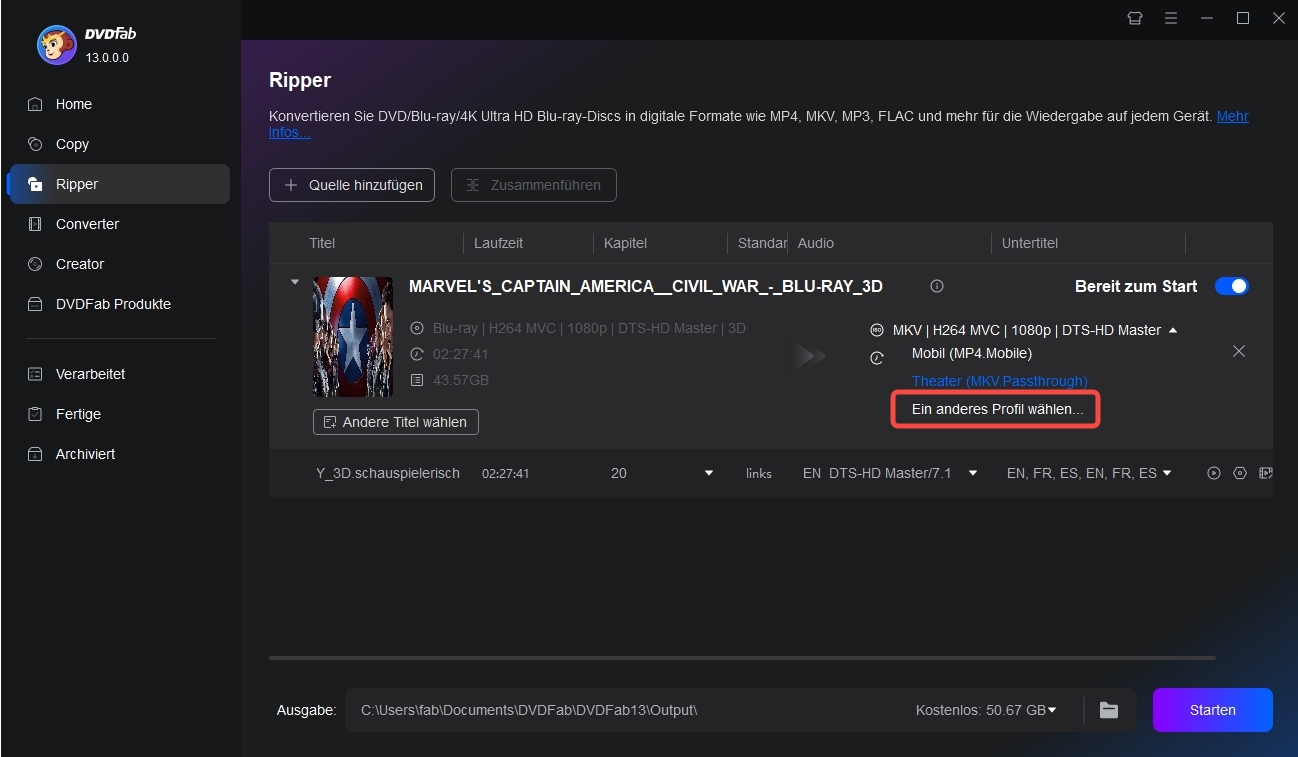
Task: Select the Mobil (MP4.Mobile) profile
Action: click(x=972, y=353)
